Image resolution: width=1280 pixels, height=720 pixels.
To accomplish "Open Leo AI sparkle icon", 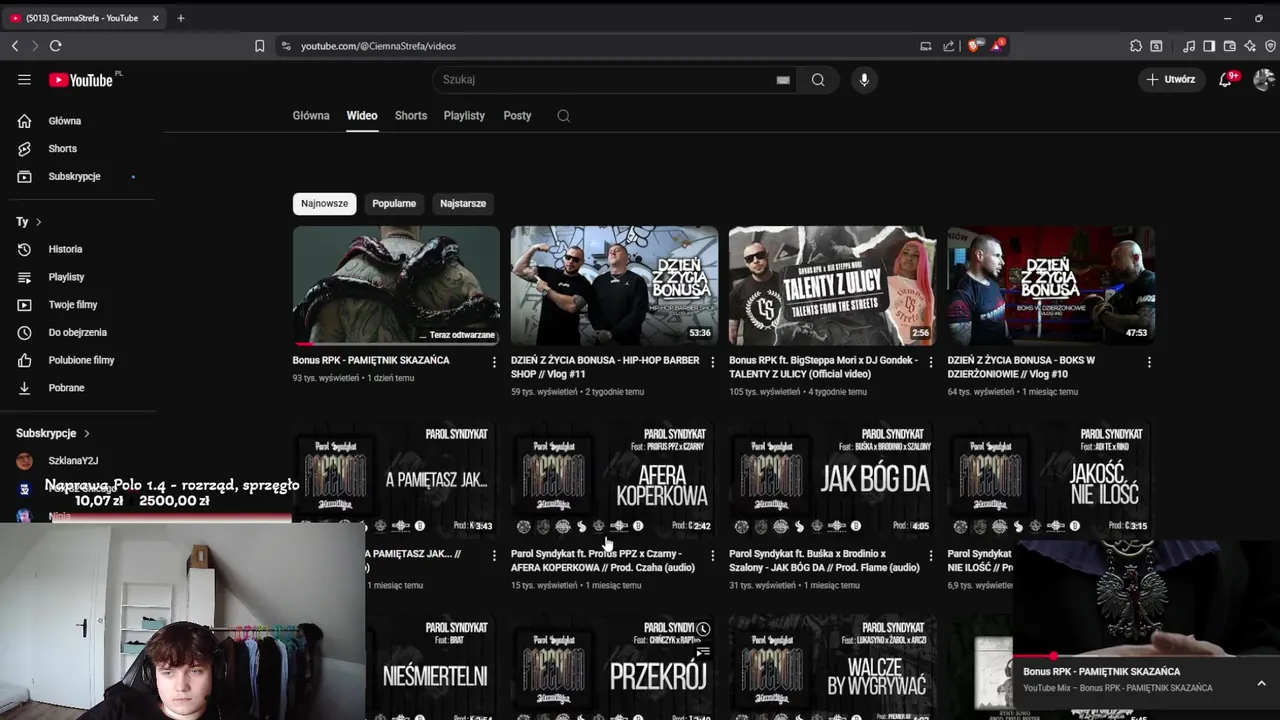I will click(x=1250, y=46).
